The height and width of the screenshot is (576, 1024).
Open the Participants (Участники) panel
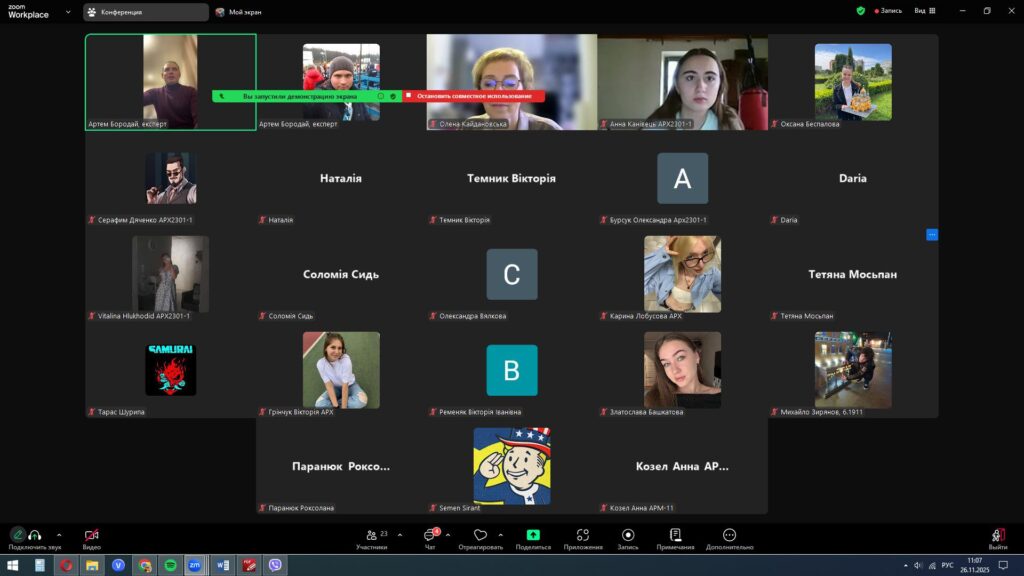371,536
